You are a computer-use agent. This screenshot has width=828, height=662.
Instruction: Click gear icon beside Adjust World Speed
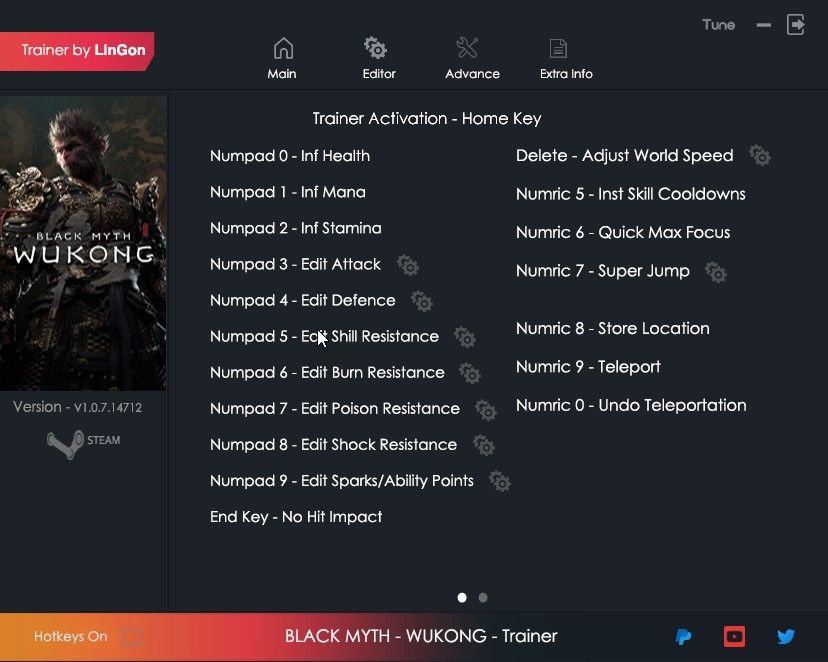(760, 156)
